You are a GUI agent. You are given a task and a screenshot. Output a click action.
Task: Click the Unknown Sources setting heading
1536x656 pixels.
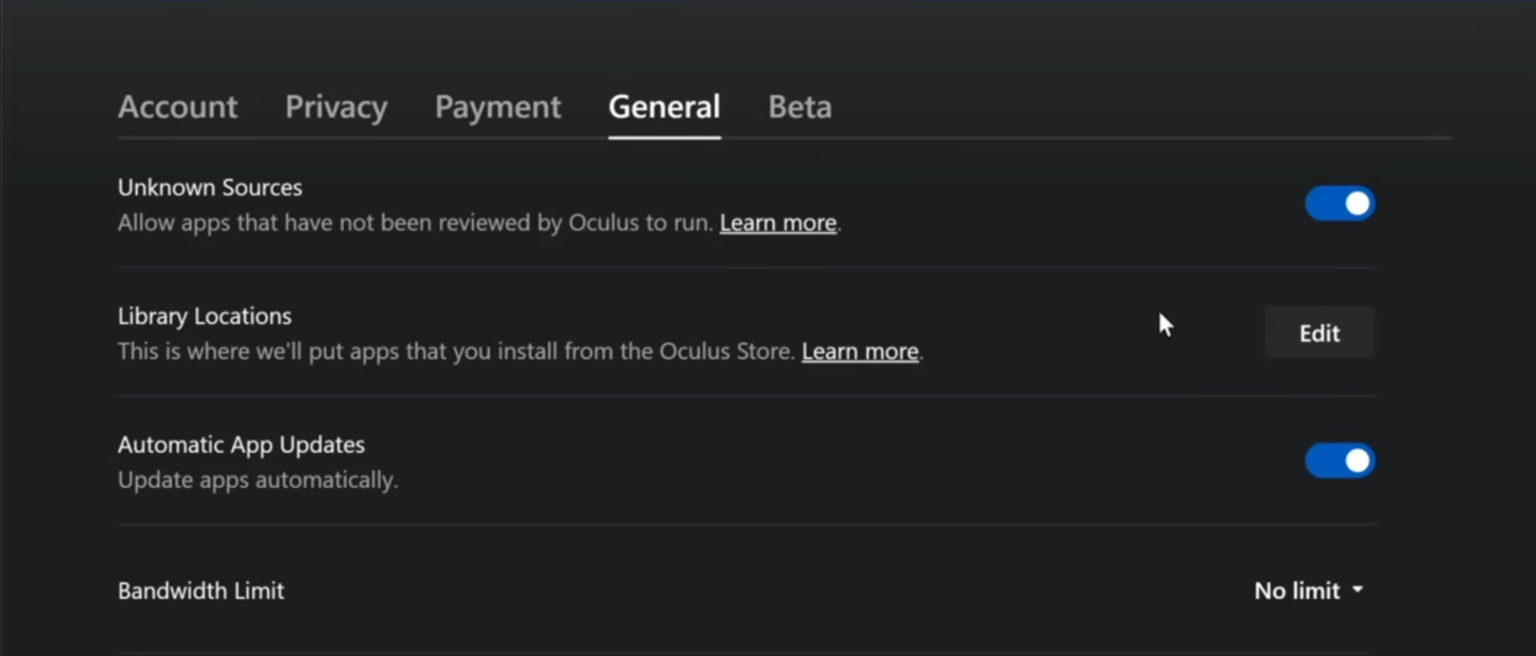click(210, 188)
